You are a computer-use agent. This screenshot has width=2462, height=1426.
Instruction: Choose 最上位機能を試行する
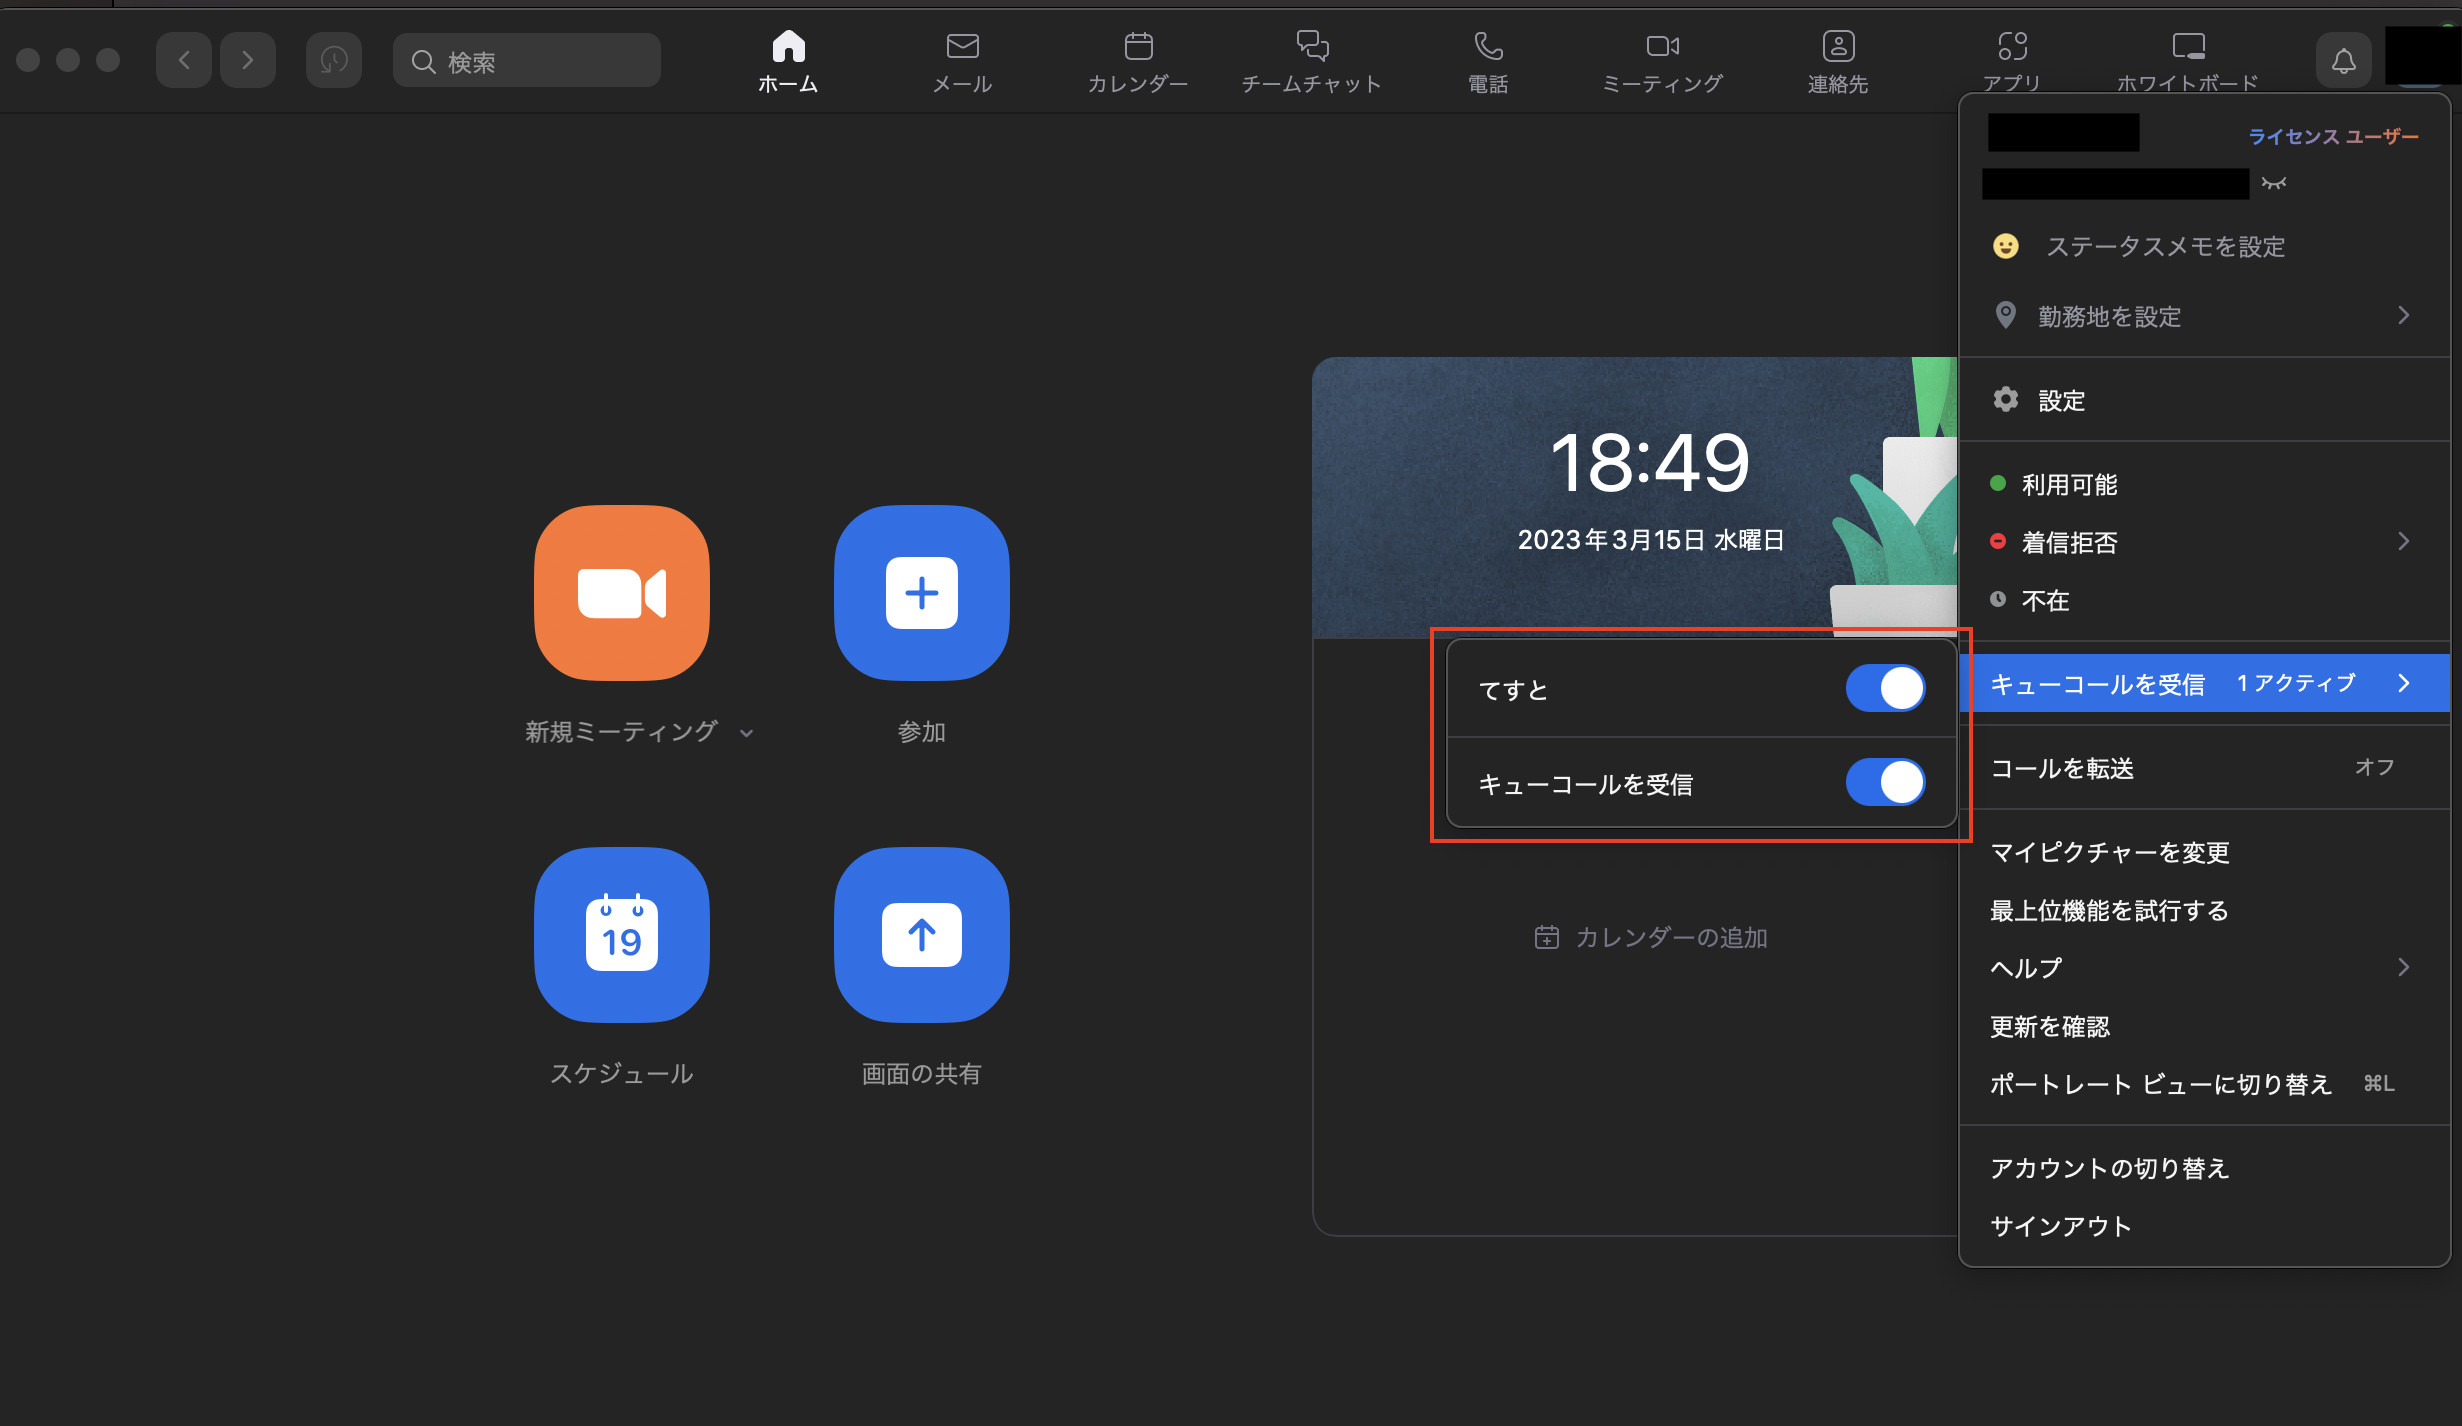2204,910
